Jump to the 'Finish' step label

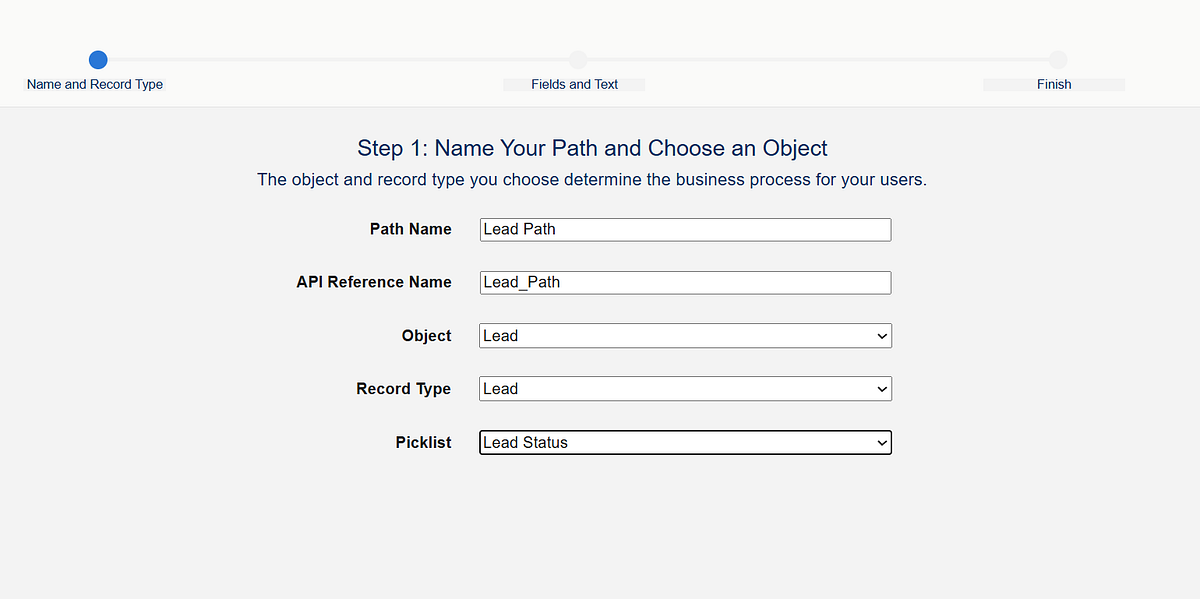[1054, 85]
